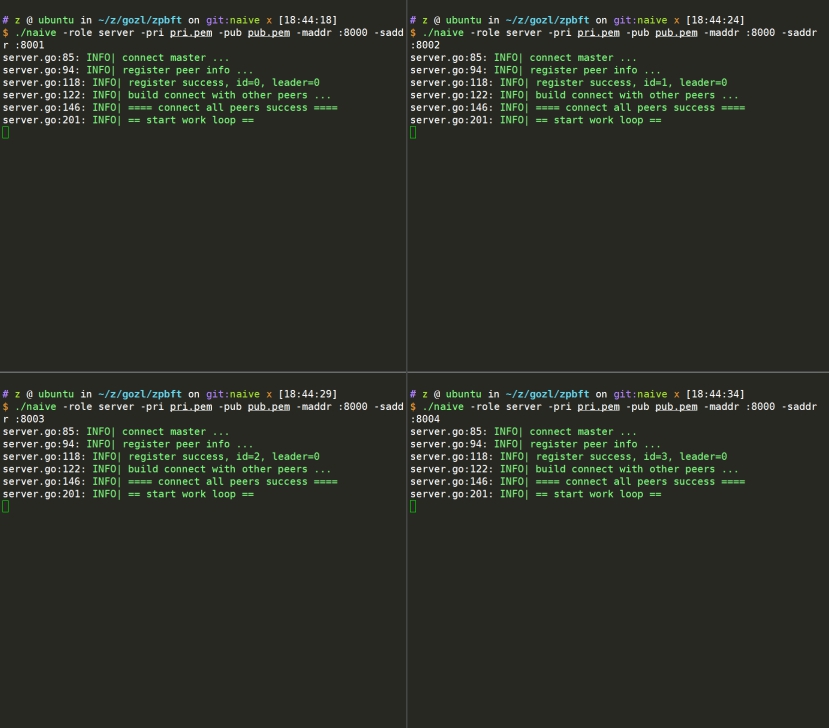The width and height of the screenshot is (830, 728).
Task: Click the 'id=1, leader=0' register success line
Action: click(569, 83)
